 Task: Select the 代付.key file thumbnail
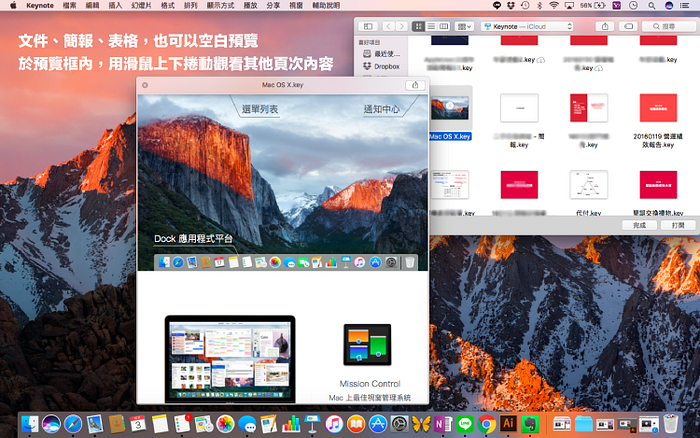(588, 184)
